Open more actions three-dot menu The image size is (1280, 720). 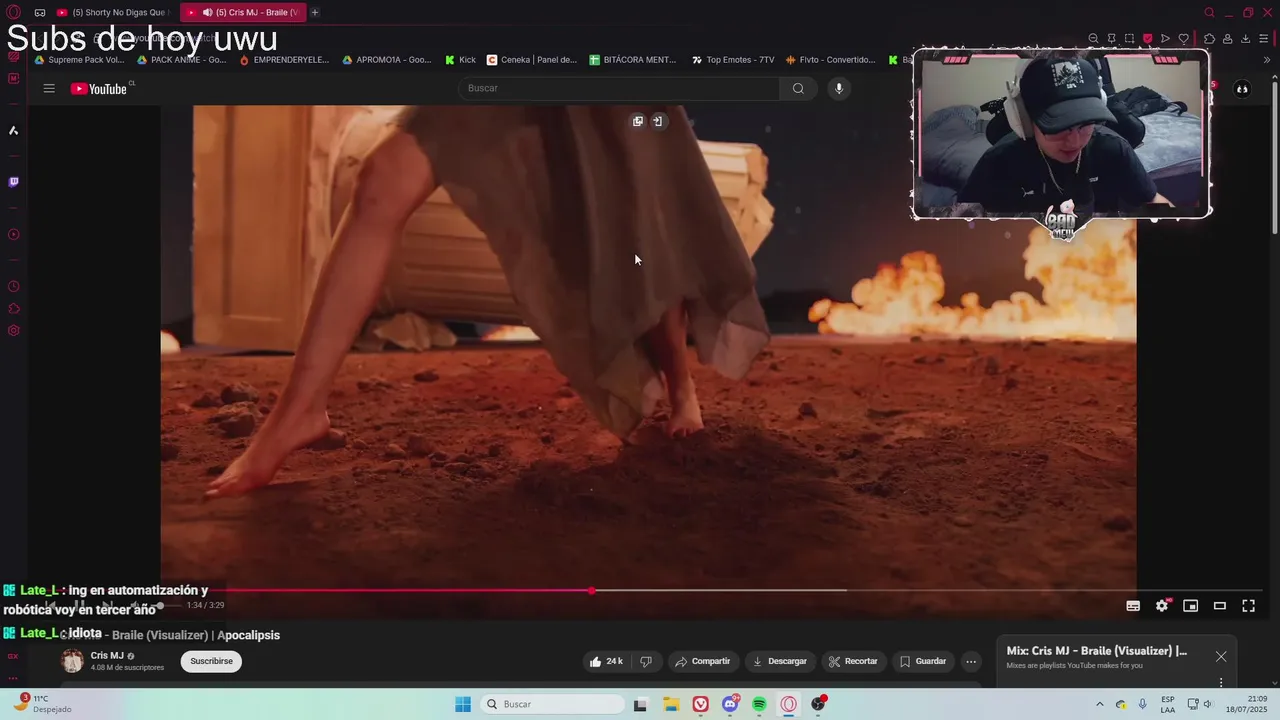click(971, 661)
